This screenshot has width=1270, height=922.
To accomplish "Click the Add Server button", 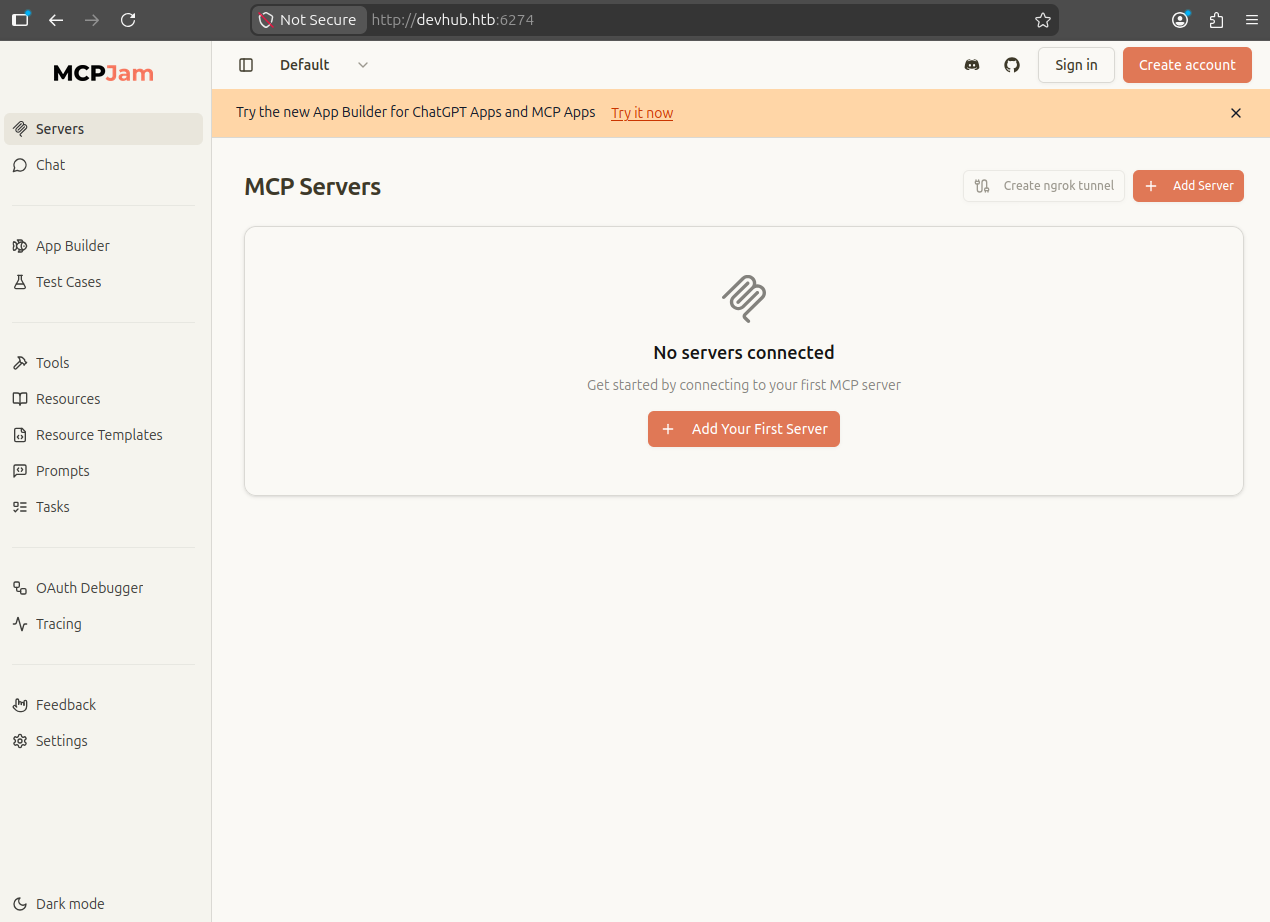I will 1188,186.
